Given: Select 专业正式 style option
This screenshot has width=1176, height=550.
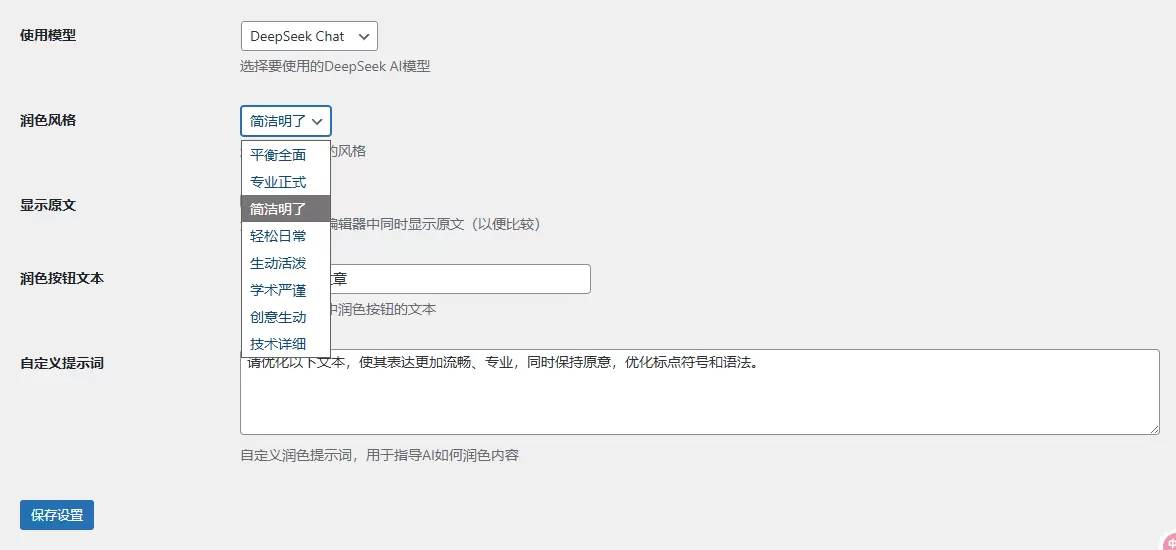Looking at the screenshot, I should point(285,182).
